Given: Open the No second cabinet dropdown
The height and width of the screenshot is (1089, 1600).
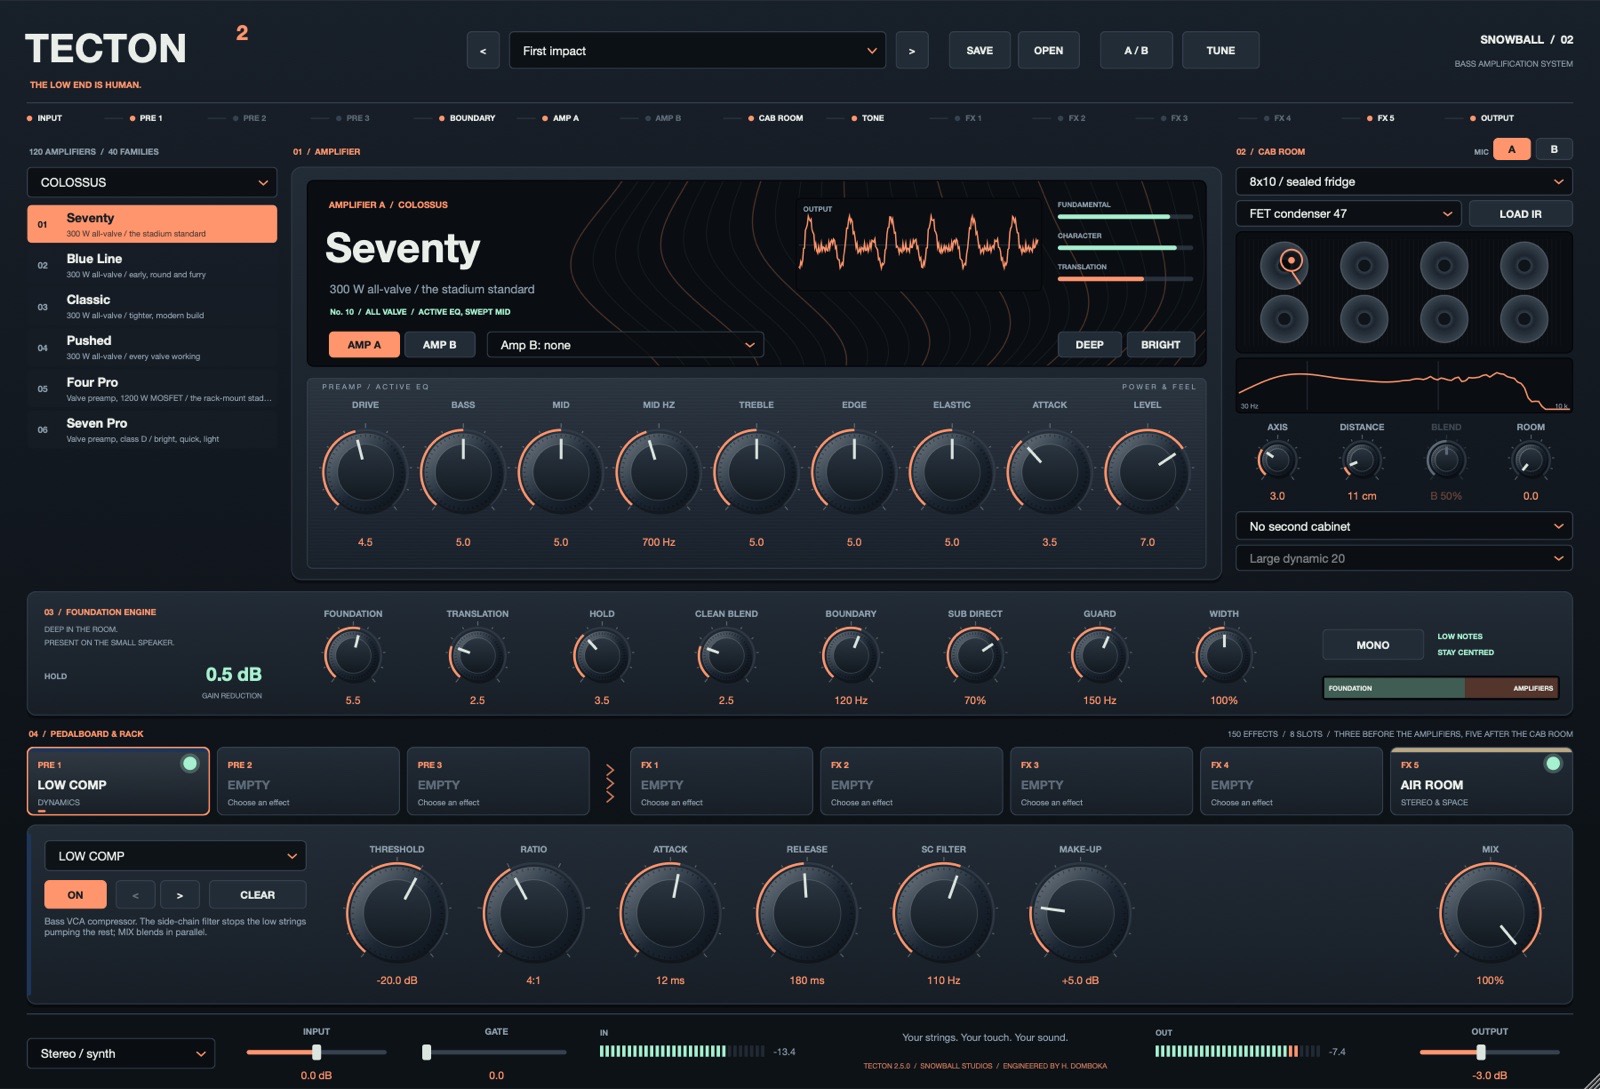Looking at the screenshot, I should point(1404,526).
